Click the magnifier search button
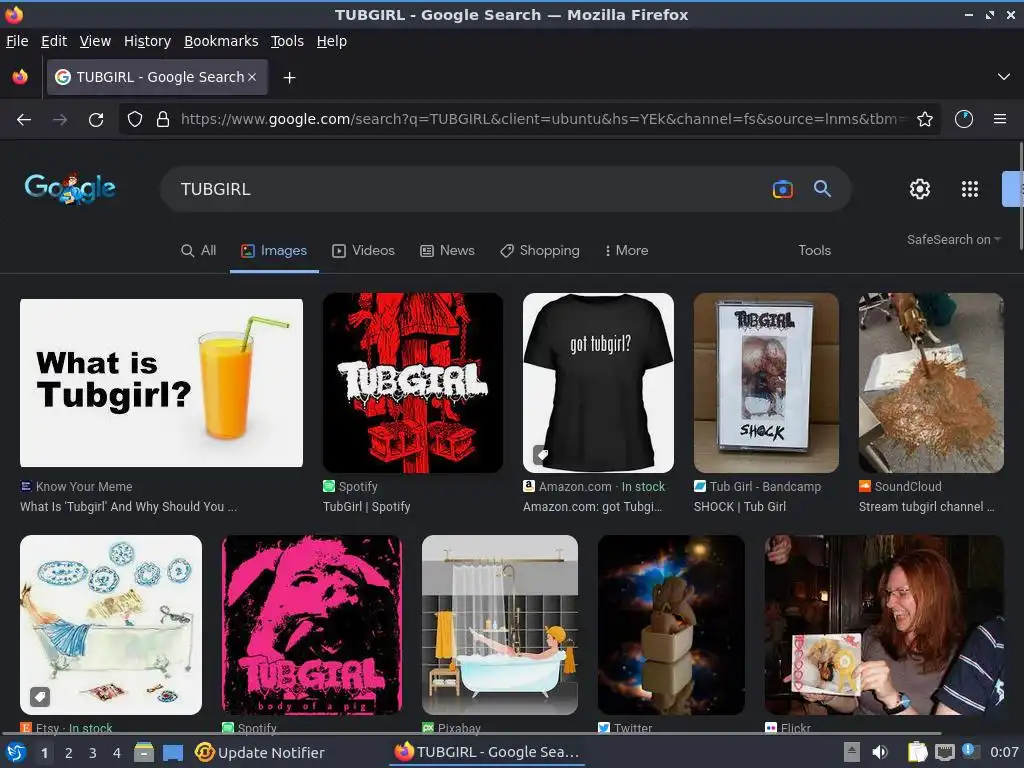Image resolution: width=1024 pixels, height=768 pixels. 822,189
